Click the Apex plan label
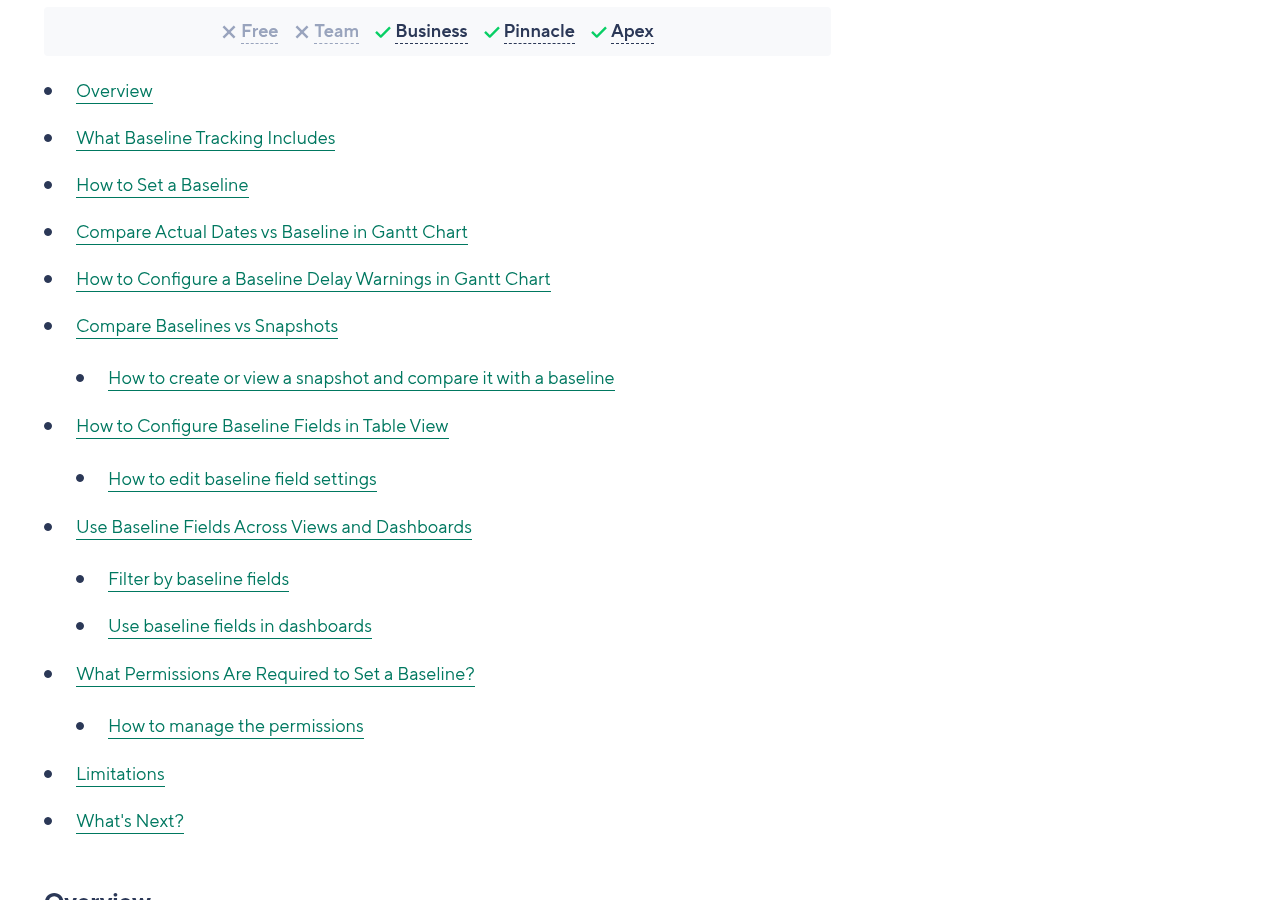 click(632, 32)
